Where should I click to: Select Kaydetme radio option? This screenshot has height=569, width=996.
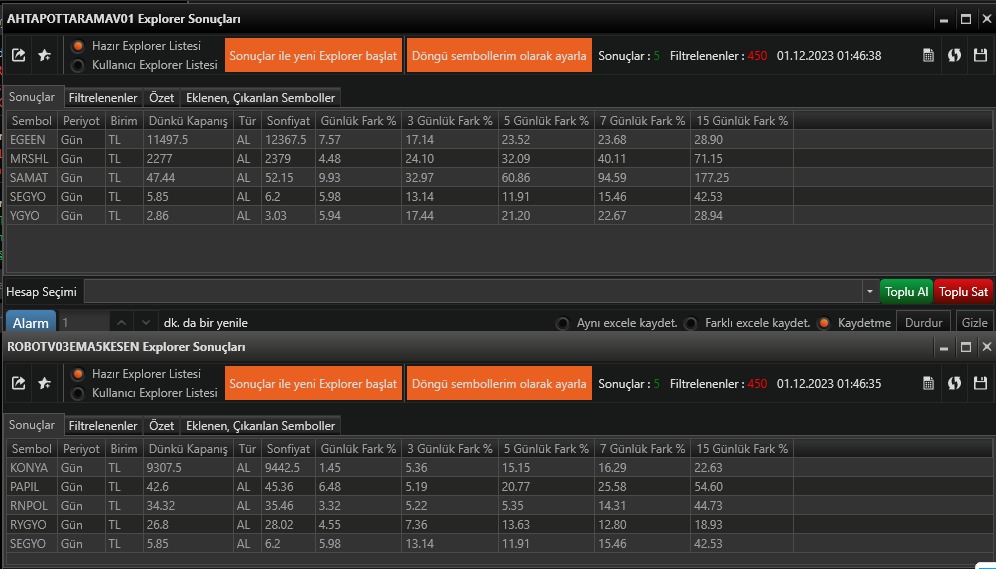(x=824, y=323)
